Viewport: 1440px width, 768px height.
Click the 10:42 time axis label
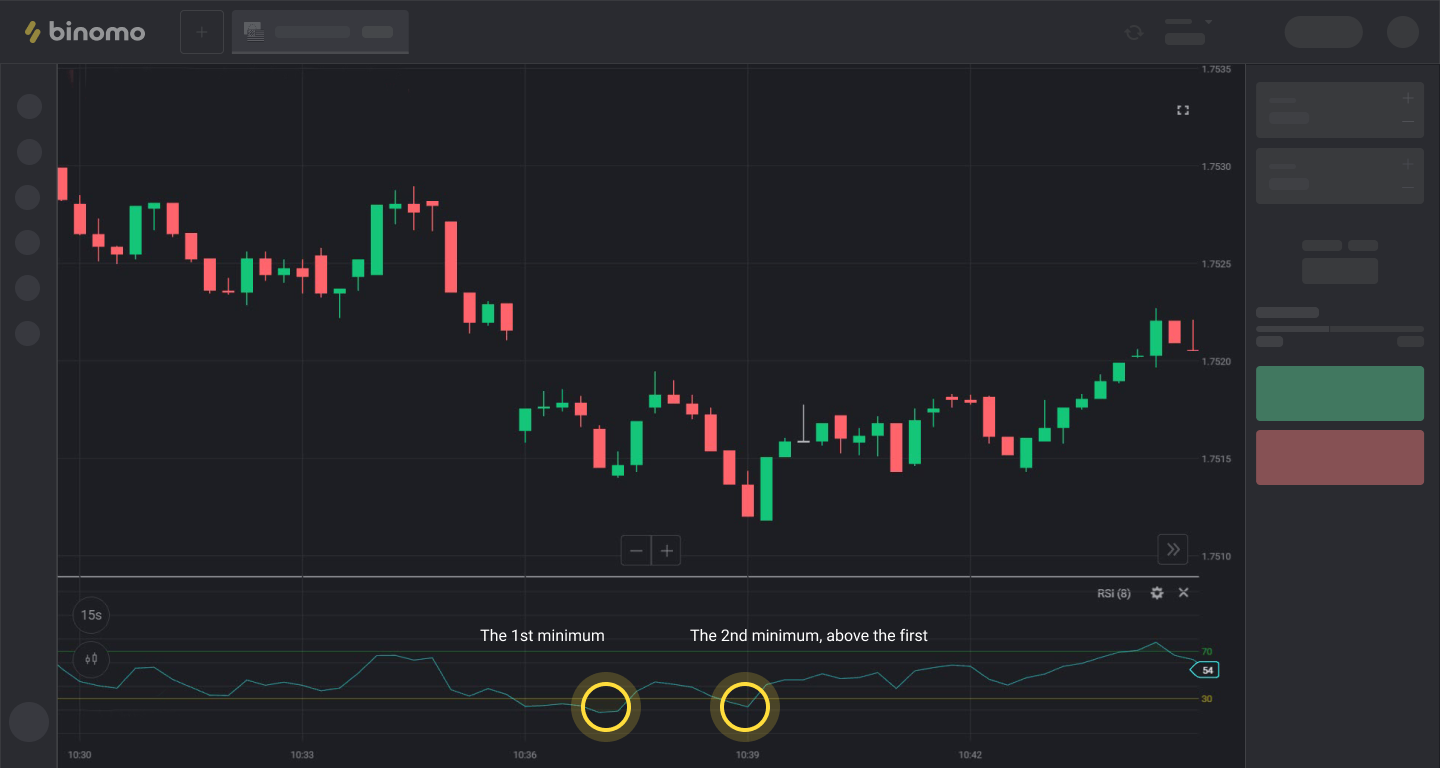(x=970, y=755)
